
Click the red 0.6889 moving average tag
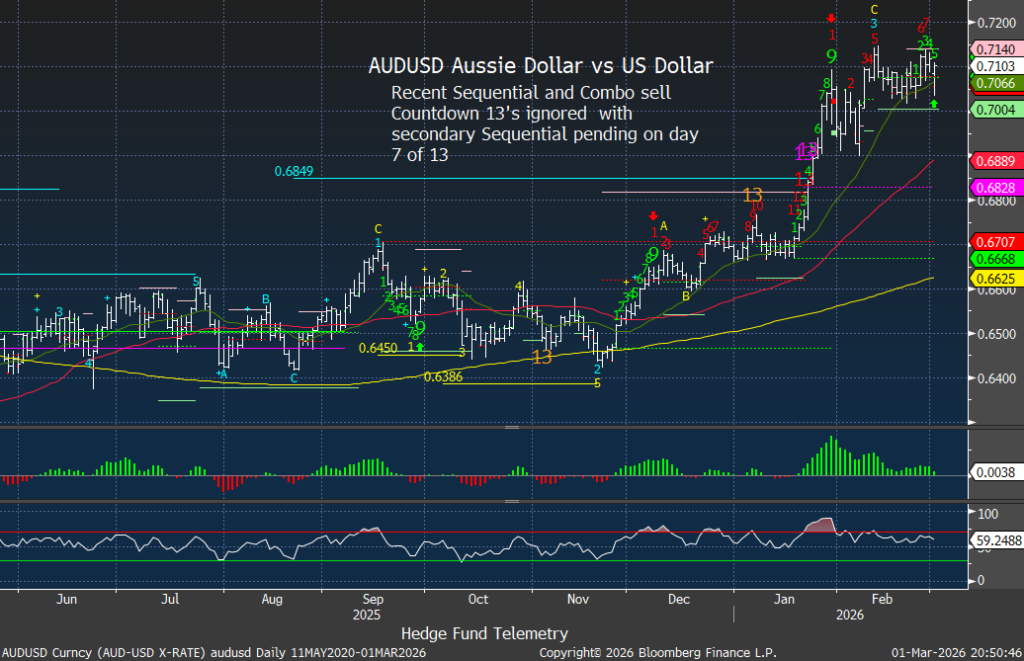tap(994, 160)
